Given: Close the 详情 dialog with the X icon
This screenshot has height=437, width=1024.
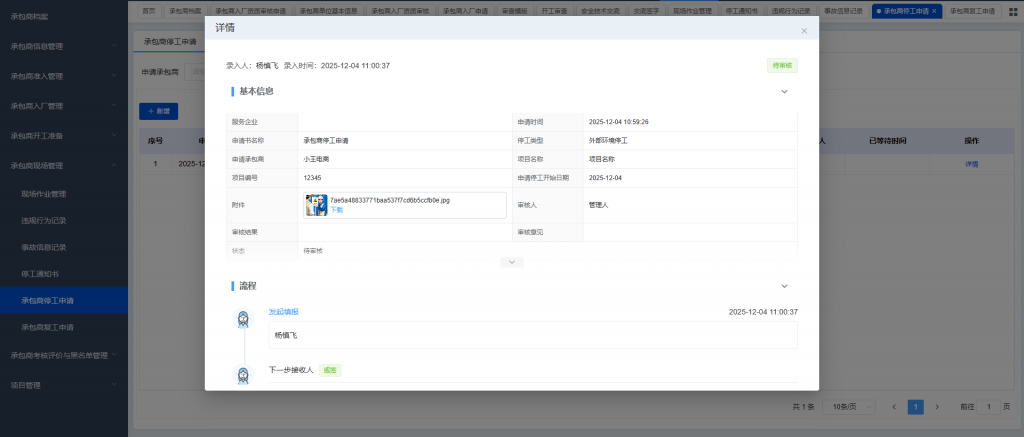Looking at the screenshot, I should coord(804,31).
